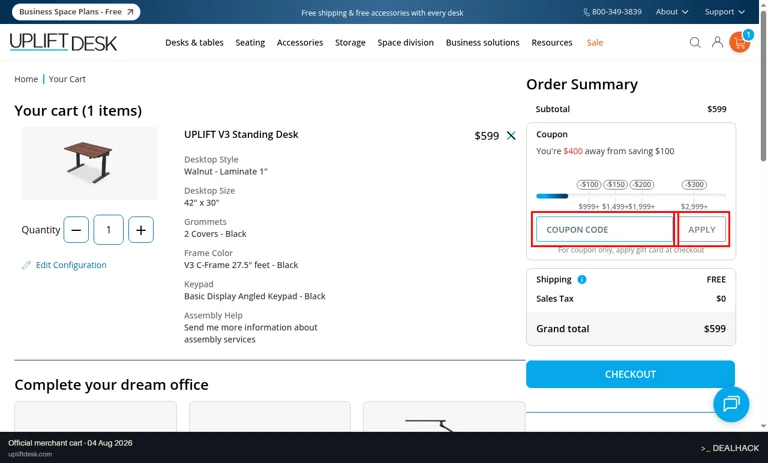
Task: Click the -$100 savings tier badge
Action: (589, 185)
